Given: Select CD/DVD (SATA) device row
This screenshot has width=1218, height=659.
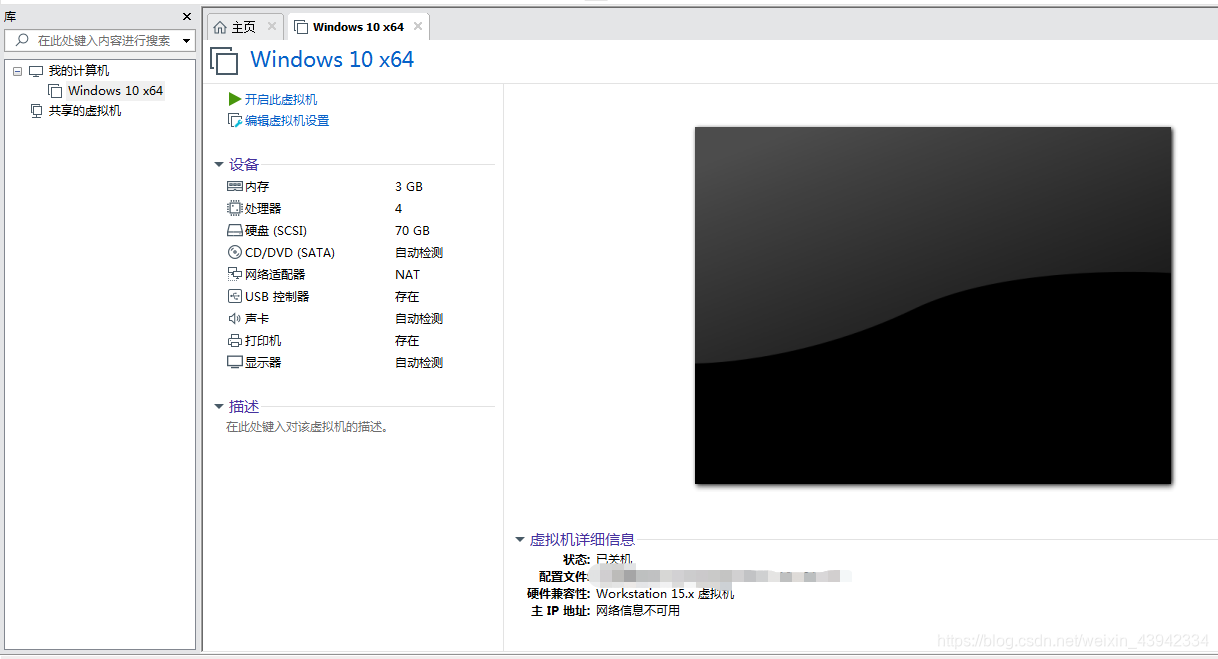Looking at the screenshot, I should 361,253.
